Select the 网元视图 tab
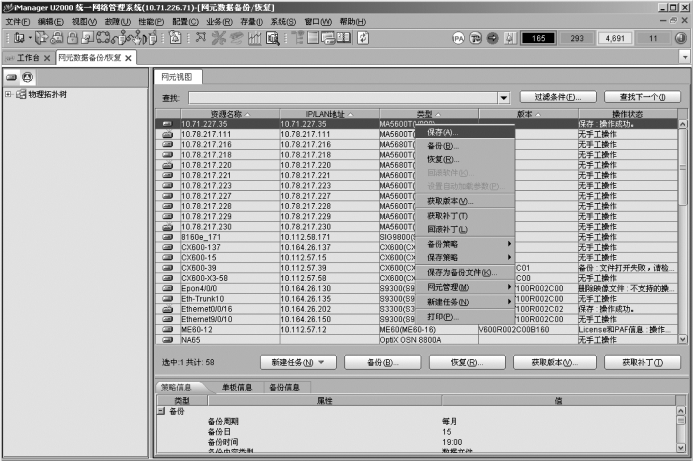The height and width of the screenshot is (461, 693). pos(177,77)
